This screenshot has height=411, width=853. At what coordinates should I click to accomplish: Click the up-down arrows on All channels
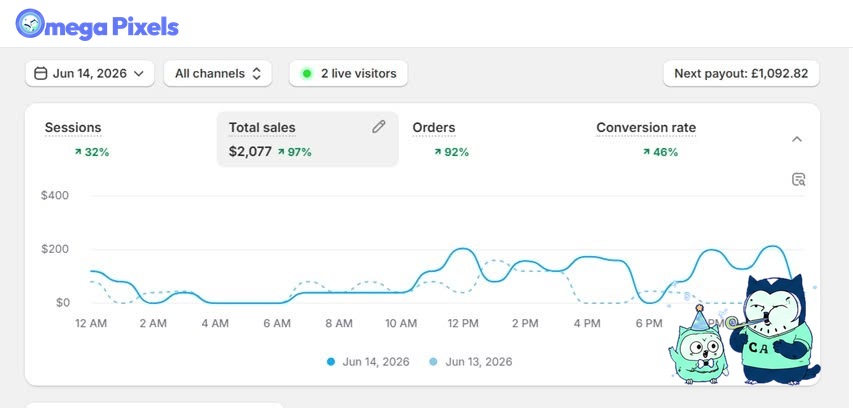pyautogui.click(x=257, y=73)
